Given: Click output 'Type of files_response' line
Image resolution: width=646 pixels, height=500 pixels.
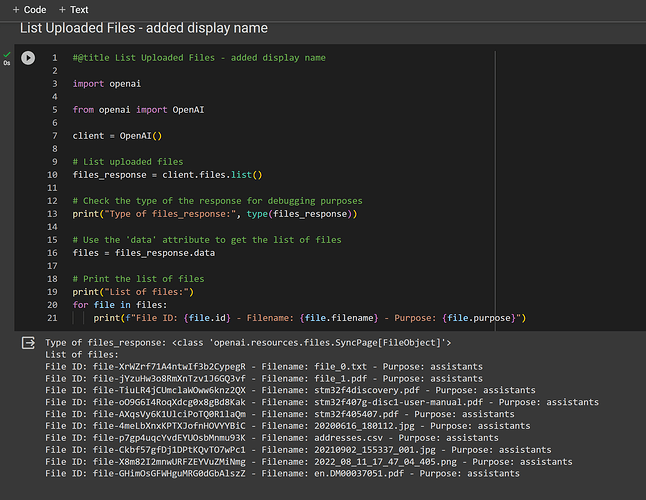Looking at the screenshot, I should pyautogui.click(x=248, y=343).
